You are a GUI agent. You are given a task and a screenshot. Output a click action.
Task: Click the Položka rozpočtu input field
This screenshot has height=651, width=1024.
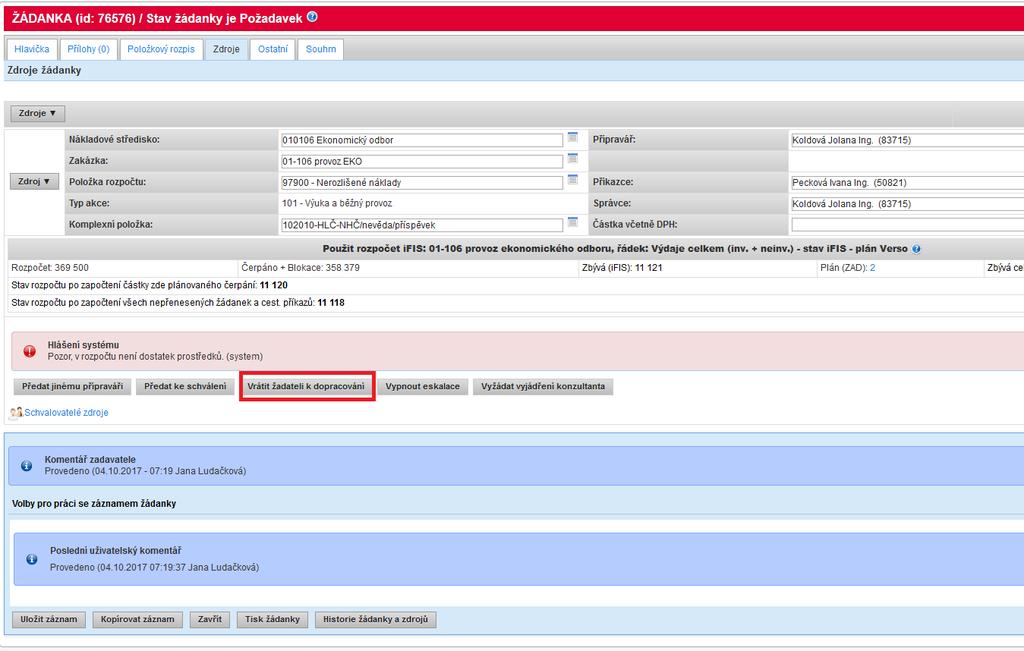(x=422, y=183)
